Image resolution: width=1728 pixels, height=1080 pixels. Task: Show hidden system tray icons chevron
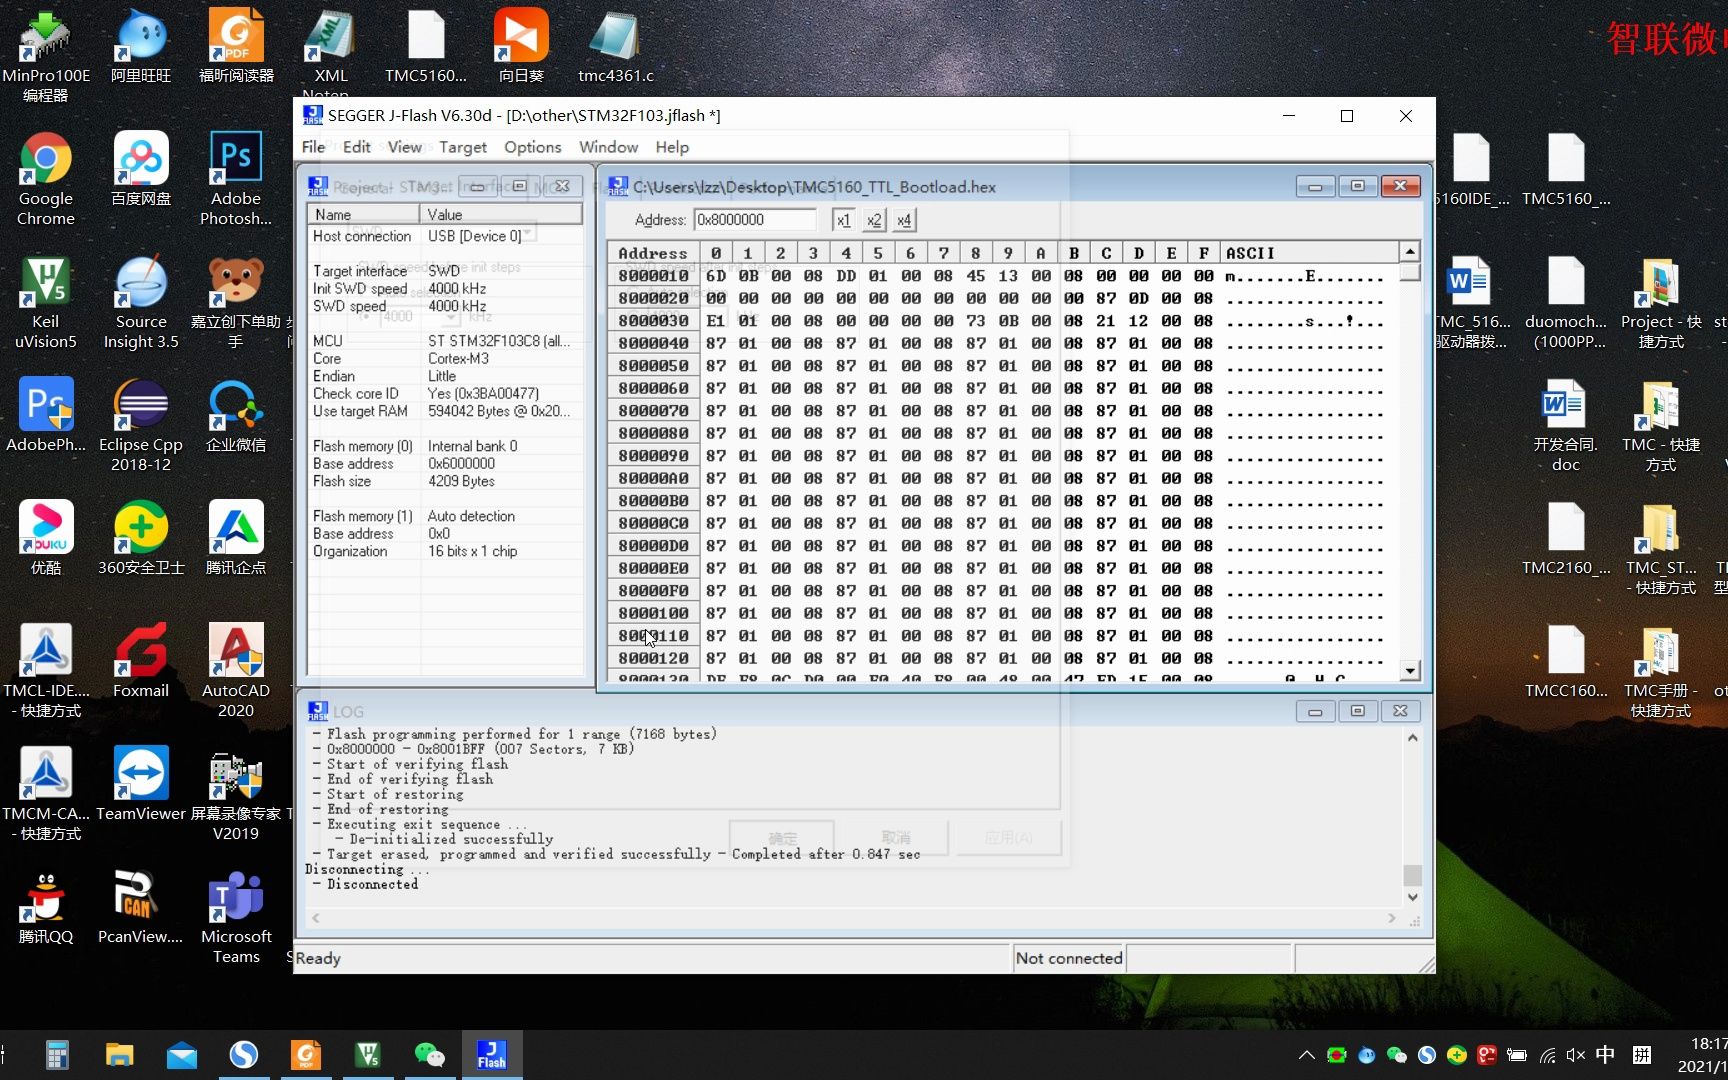click(x=1306, y=1055)
